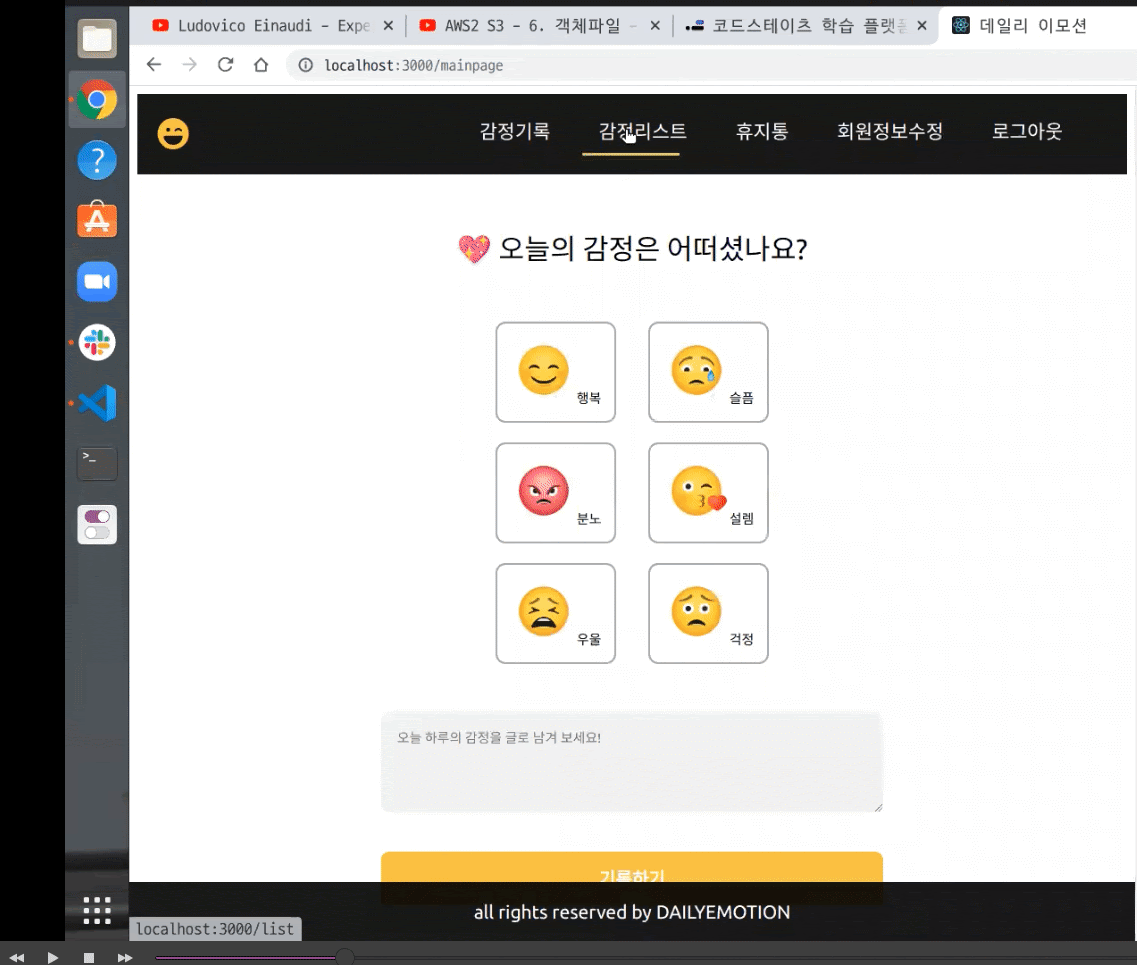Select the 행복 happy emotion card

coord(555,372)
